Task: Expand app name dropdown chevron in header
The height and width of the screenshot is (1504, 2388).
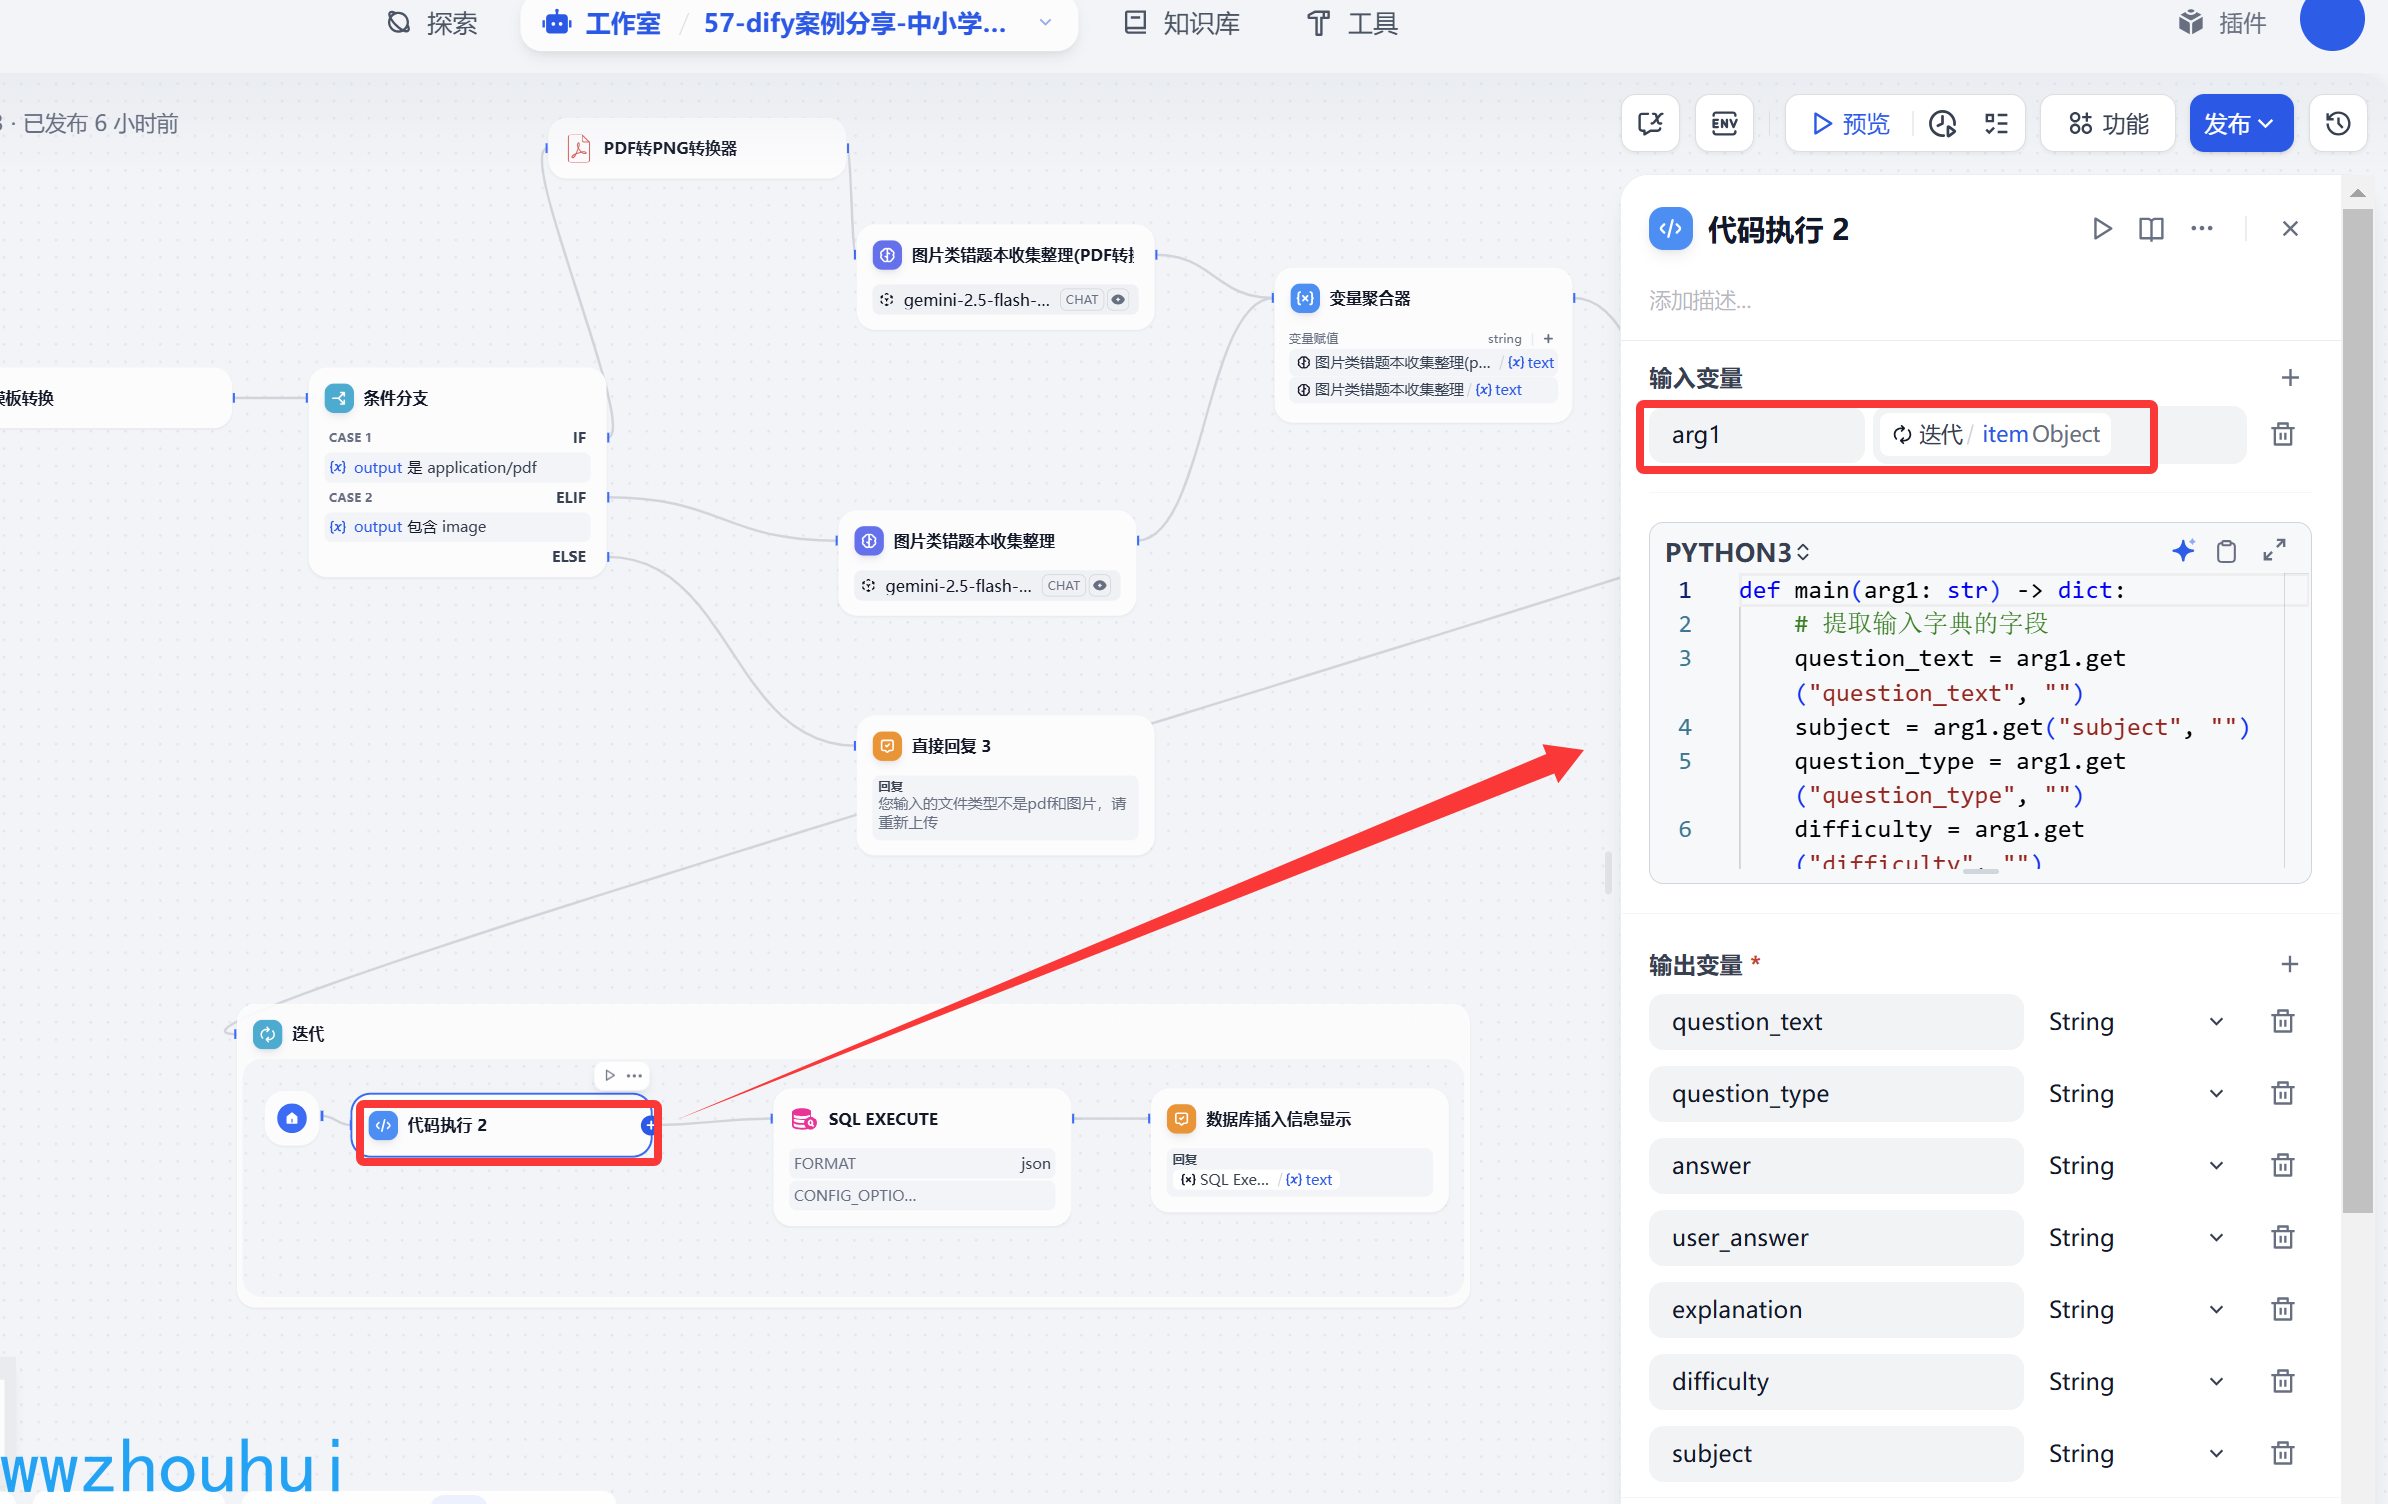Action: 1046,23
